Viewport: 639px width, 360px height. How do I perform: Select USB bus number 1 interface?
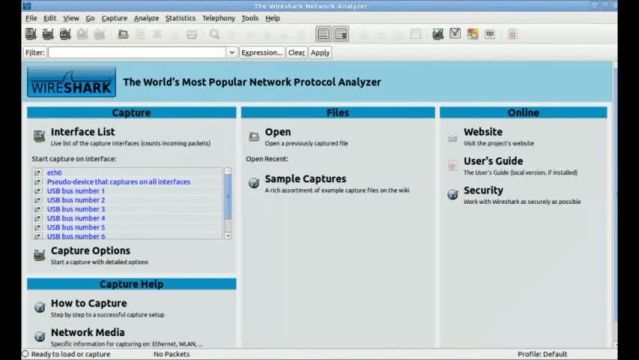[76, 191]
